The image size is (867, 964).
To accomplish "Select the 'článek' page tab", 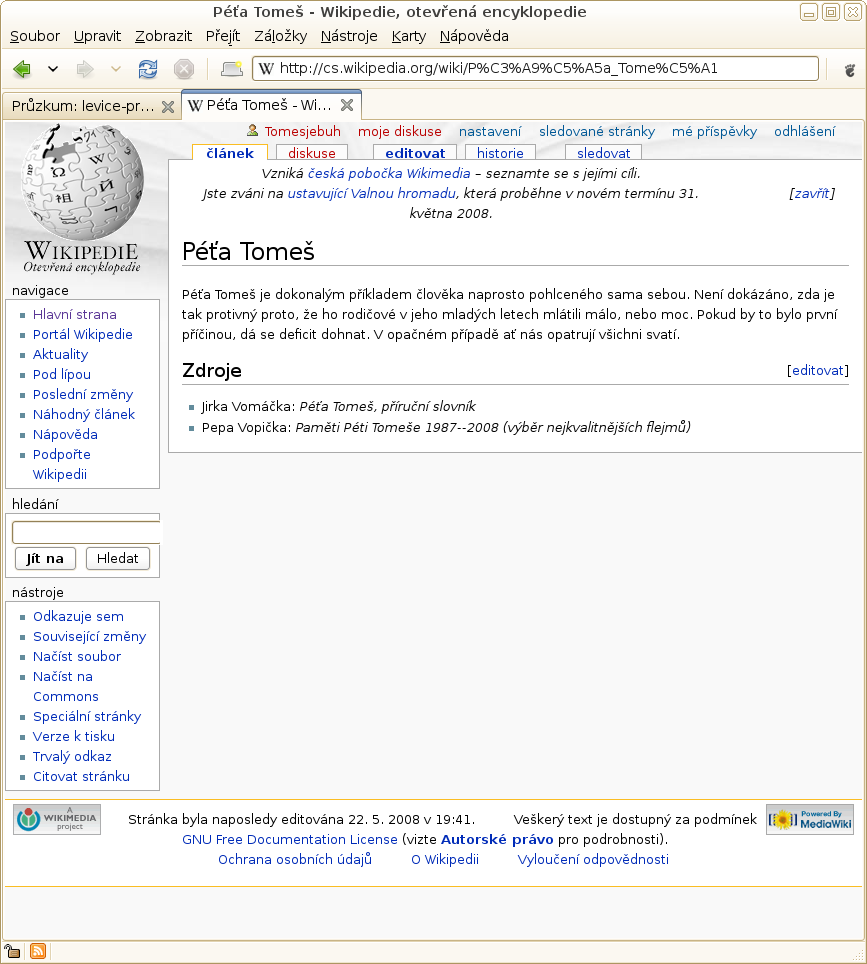I will coord(230,153).
